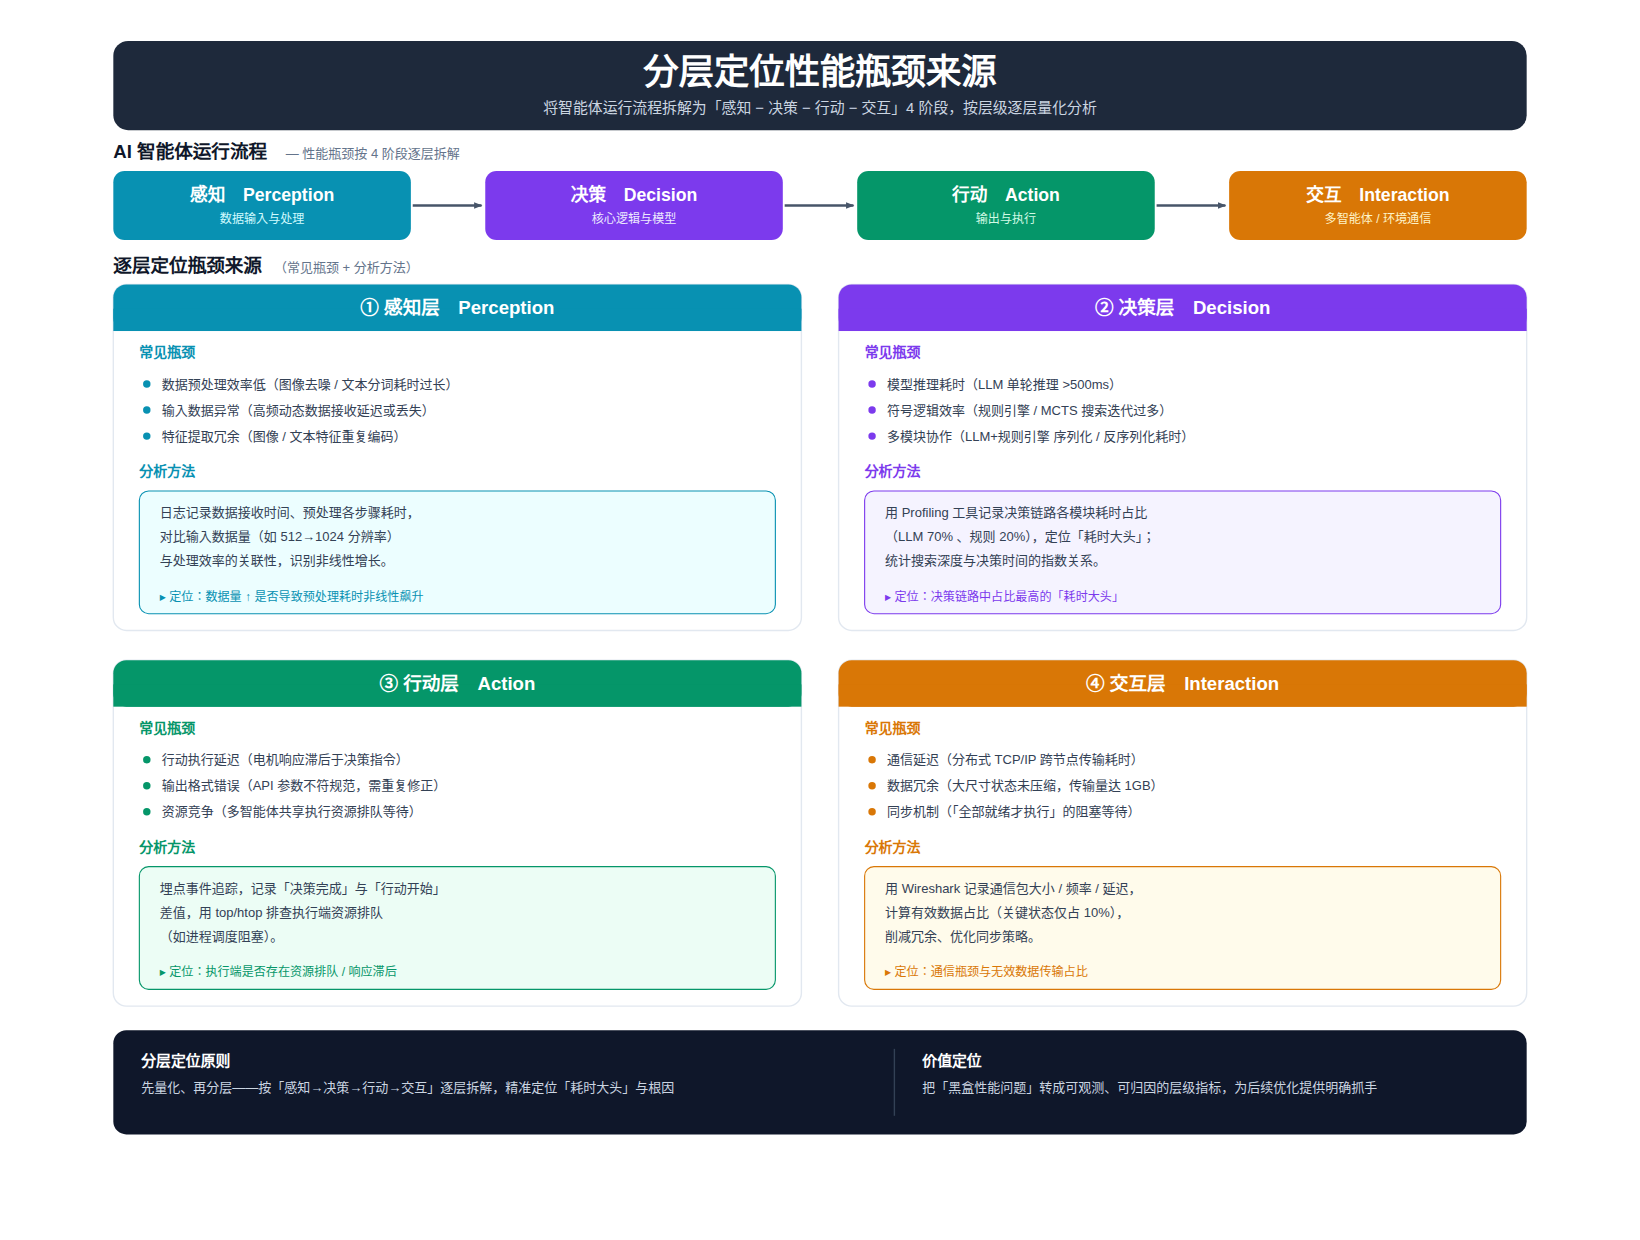Click 资源竞争 bullet text
The image size is (1640, 1240).
288,812
